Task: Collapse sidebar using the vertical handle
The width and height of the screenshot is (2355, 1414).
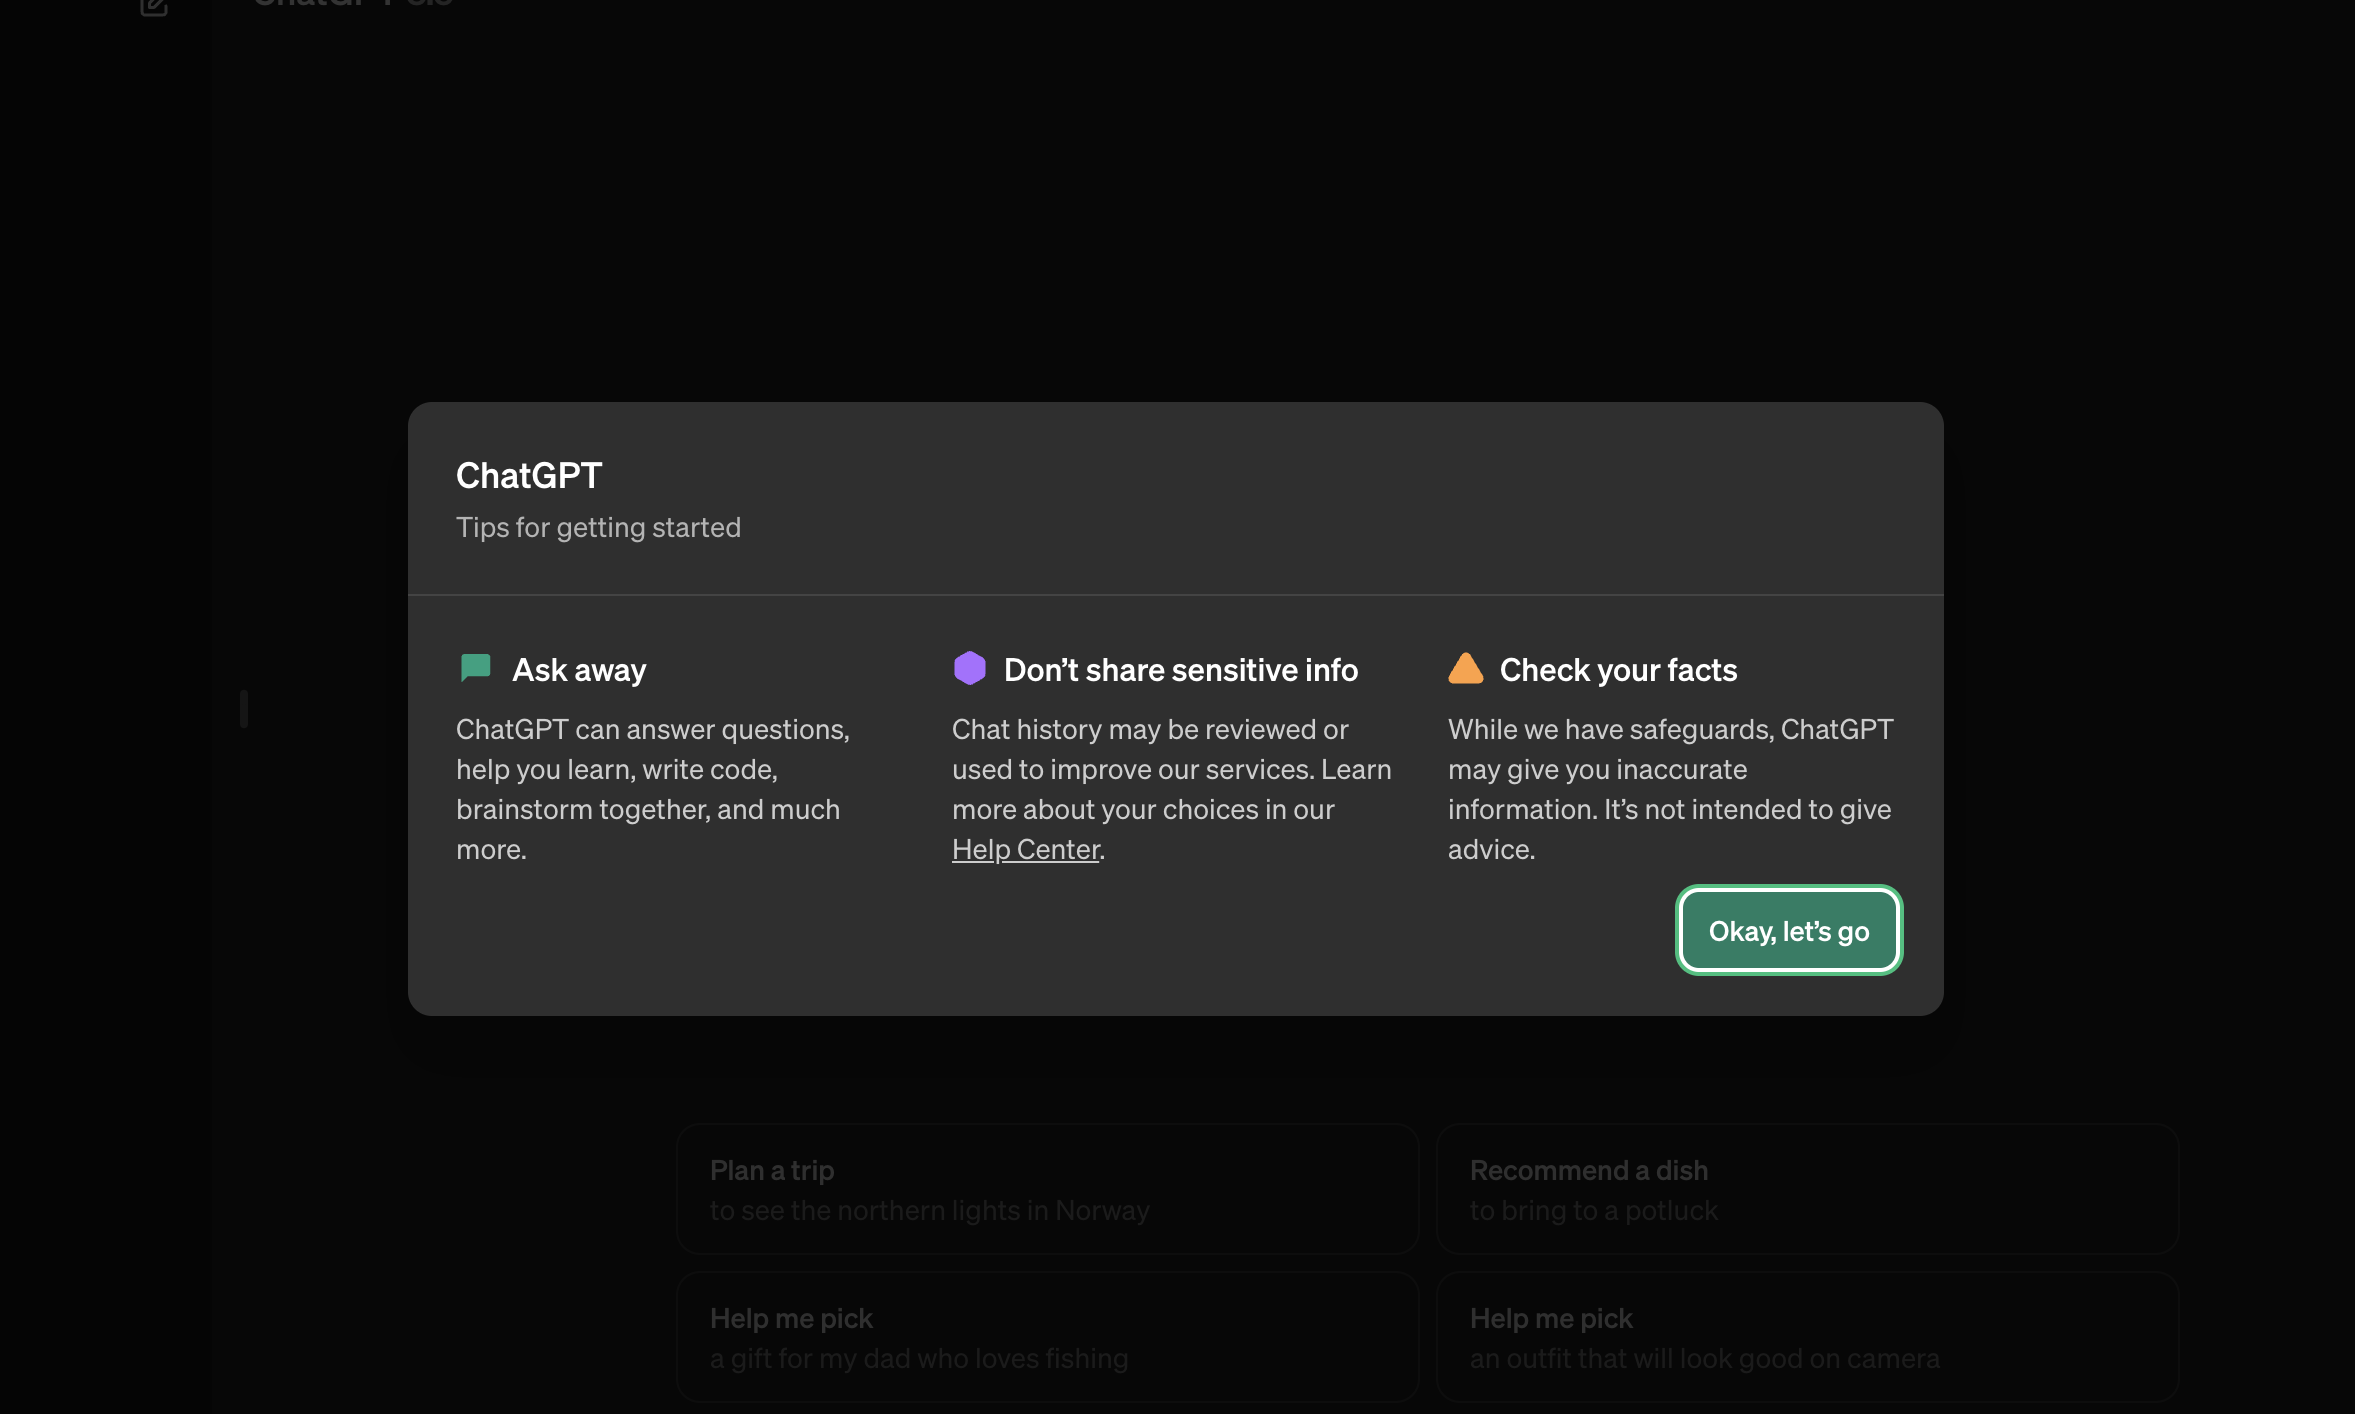Action: click(x=244, y=708)
